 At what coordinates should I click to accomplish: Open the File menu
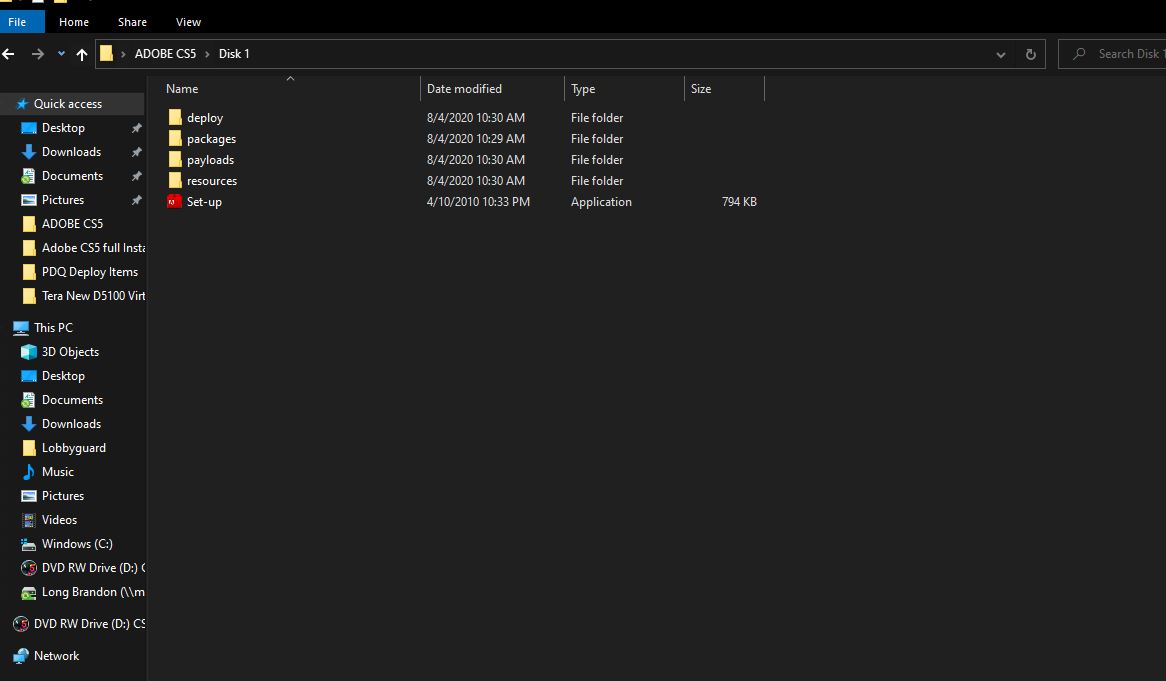17,21
